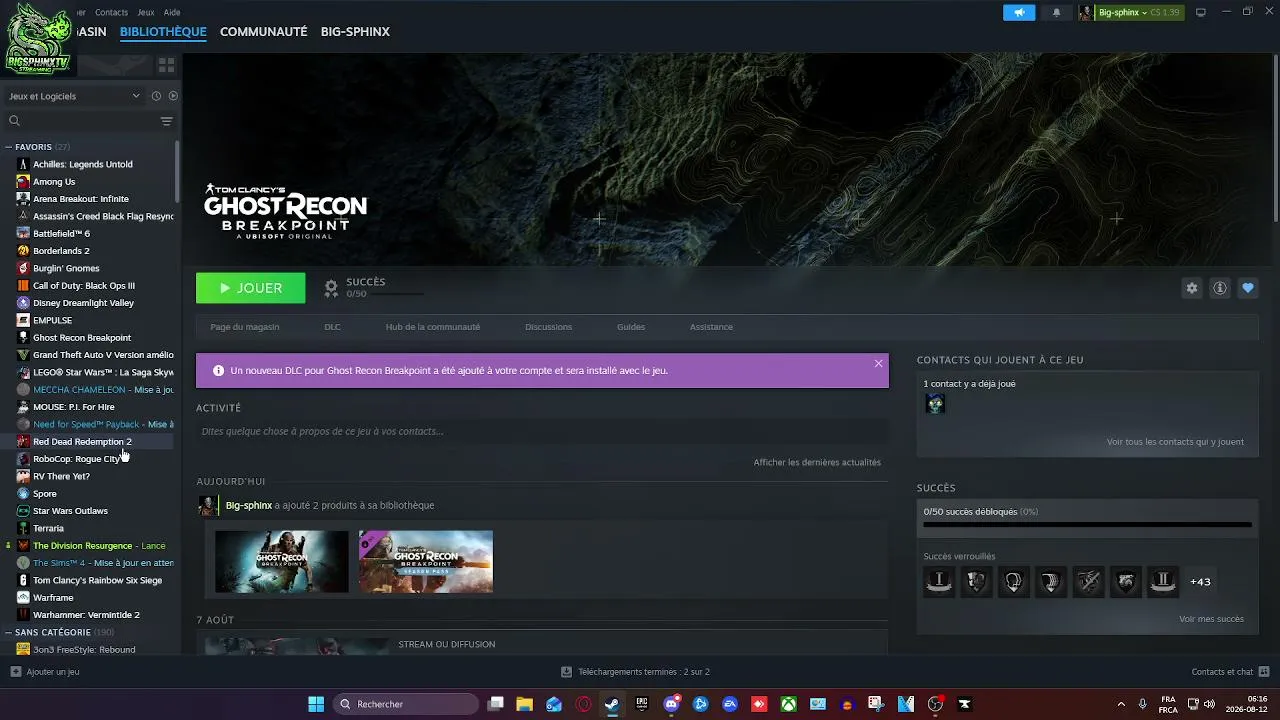This screenshot has height=720, width=1280.
Task: Click Voir mes succès
Action: coord(1211,619)
